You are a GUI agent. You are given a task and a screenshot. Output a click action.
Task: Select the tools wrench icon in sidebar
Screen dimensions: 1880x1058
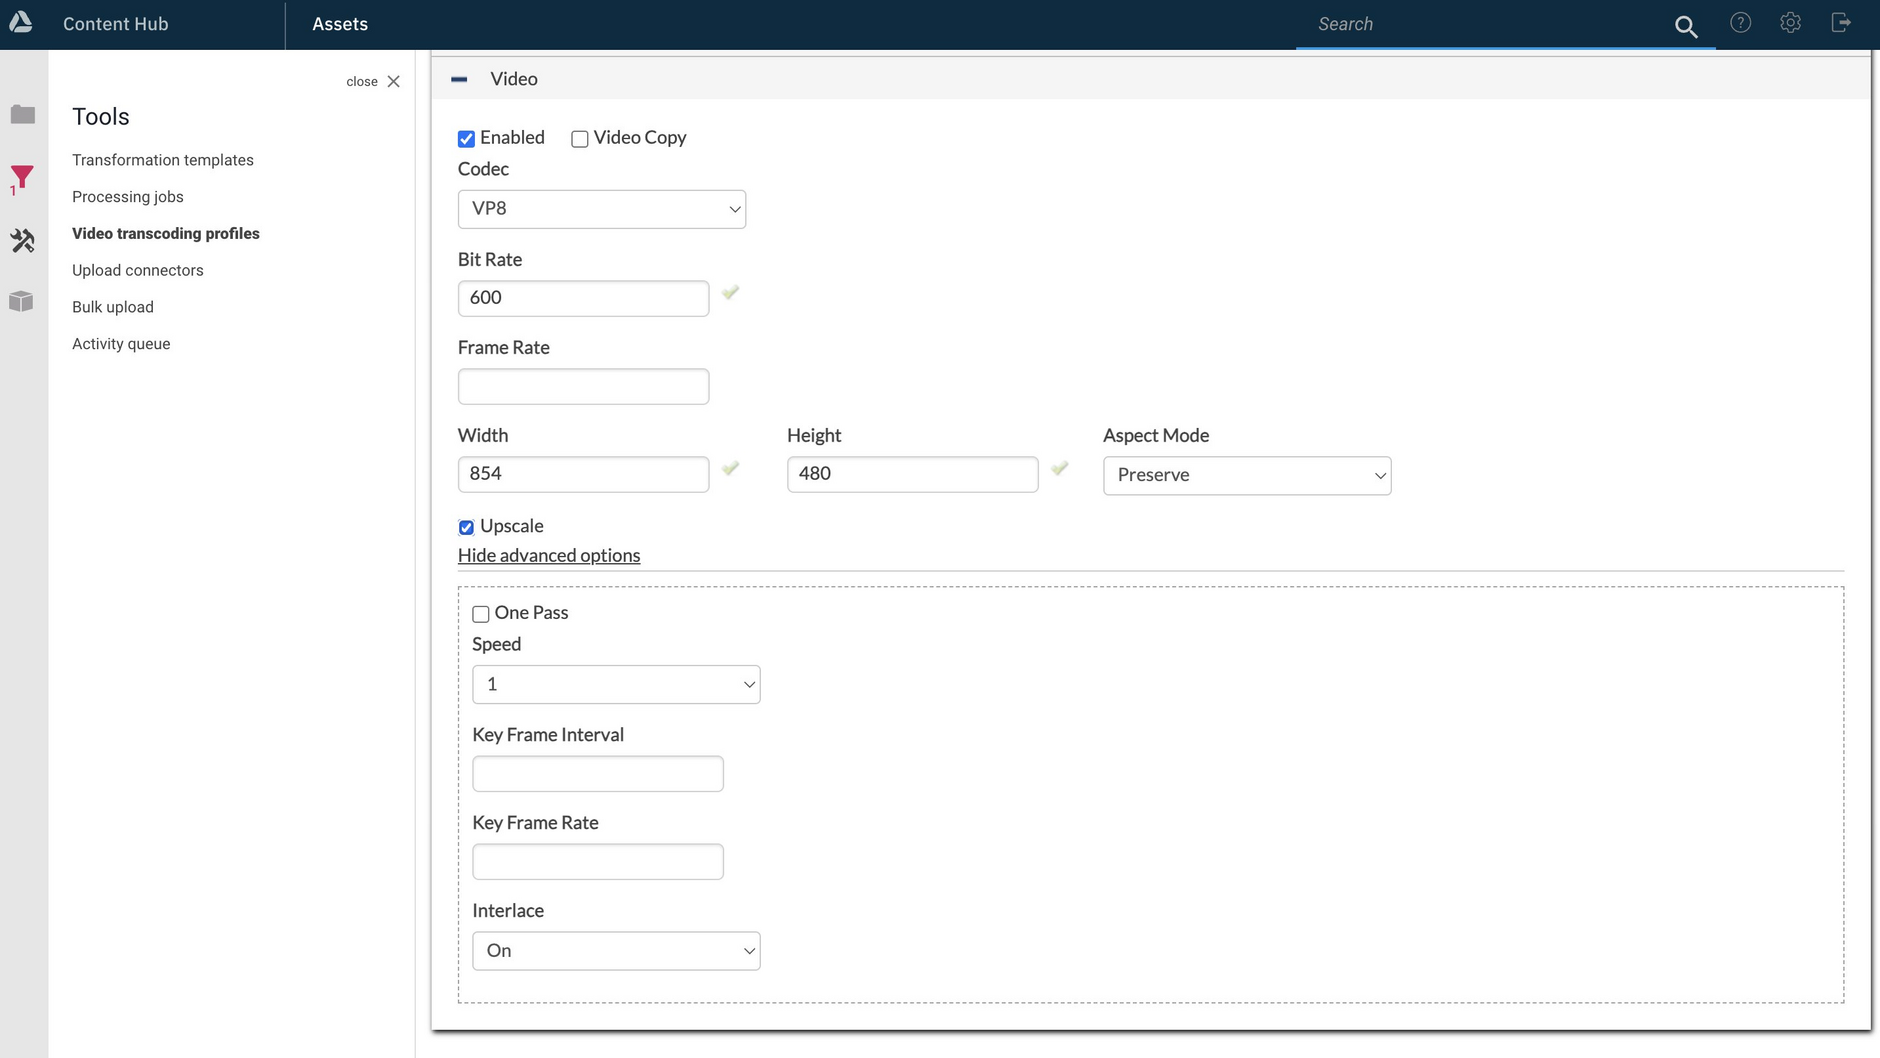22,241
